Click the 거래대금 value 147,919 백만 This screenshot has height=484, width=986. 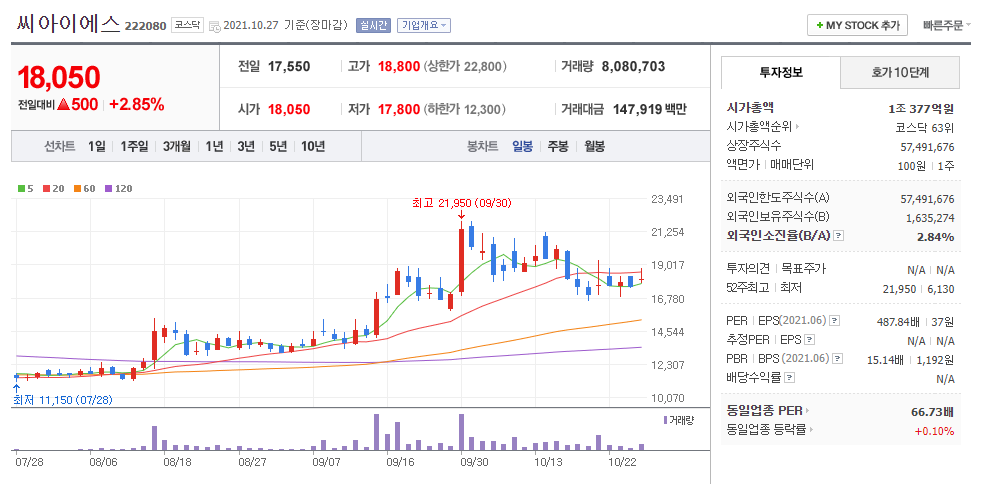(648, 109)
